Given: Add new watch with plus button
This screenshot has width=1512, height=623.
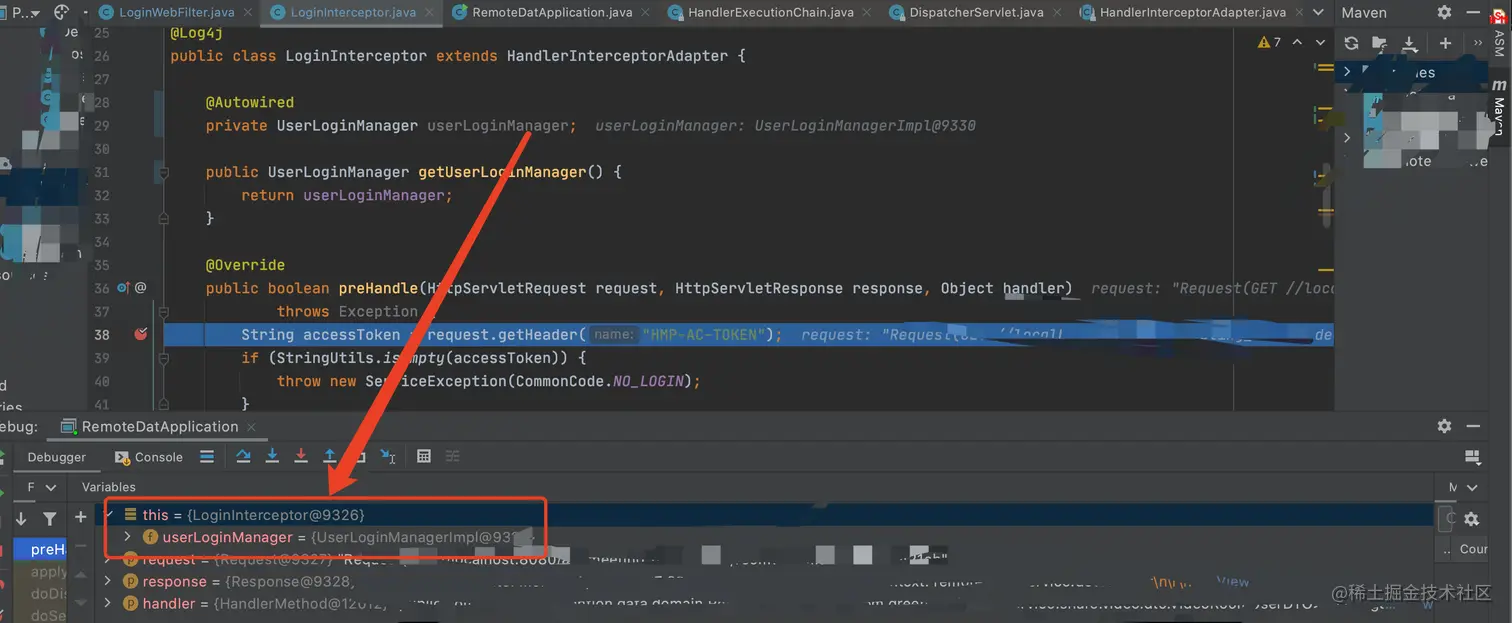Looking at the screenshot, I should [x=81, y=517].
